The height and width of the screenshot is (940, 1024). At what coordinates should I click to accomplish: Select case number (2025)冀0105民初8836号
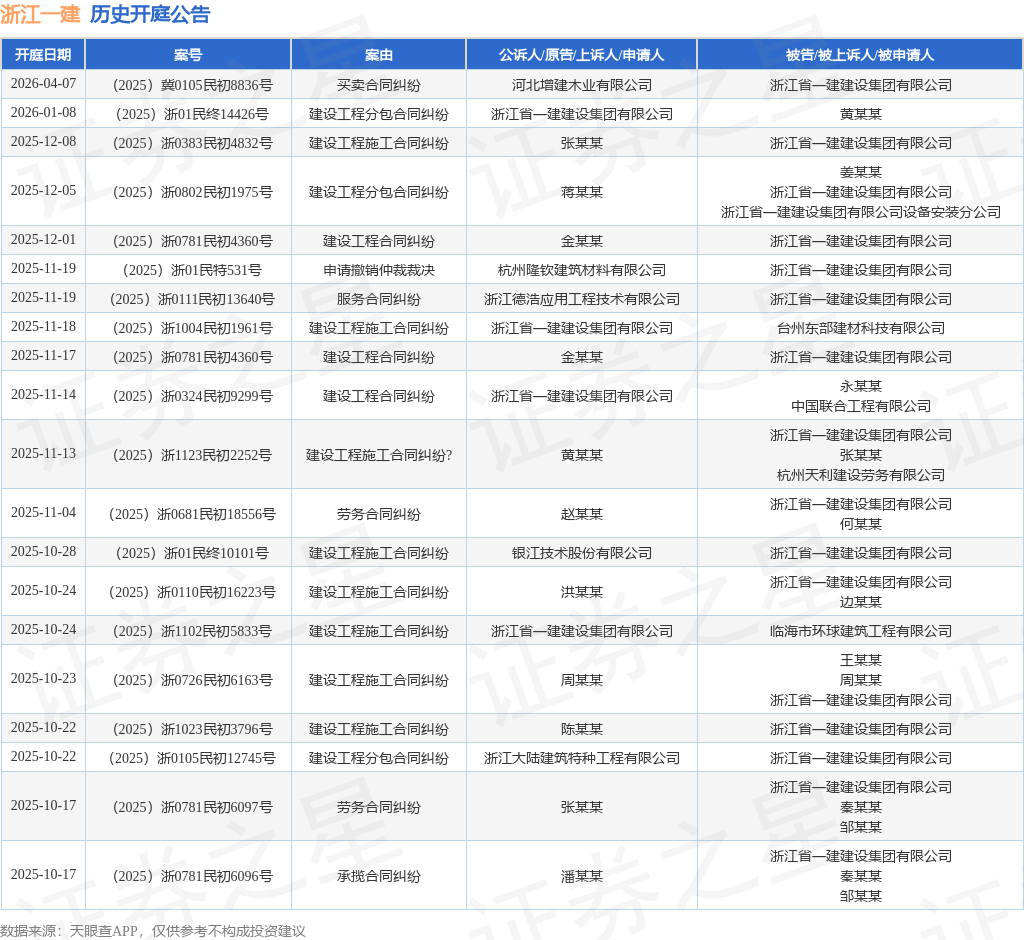click(192, 86)
